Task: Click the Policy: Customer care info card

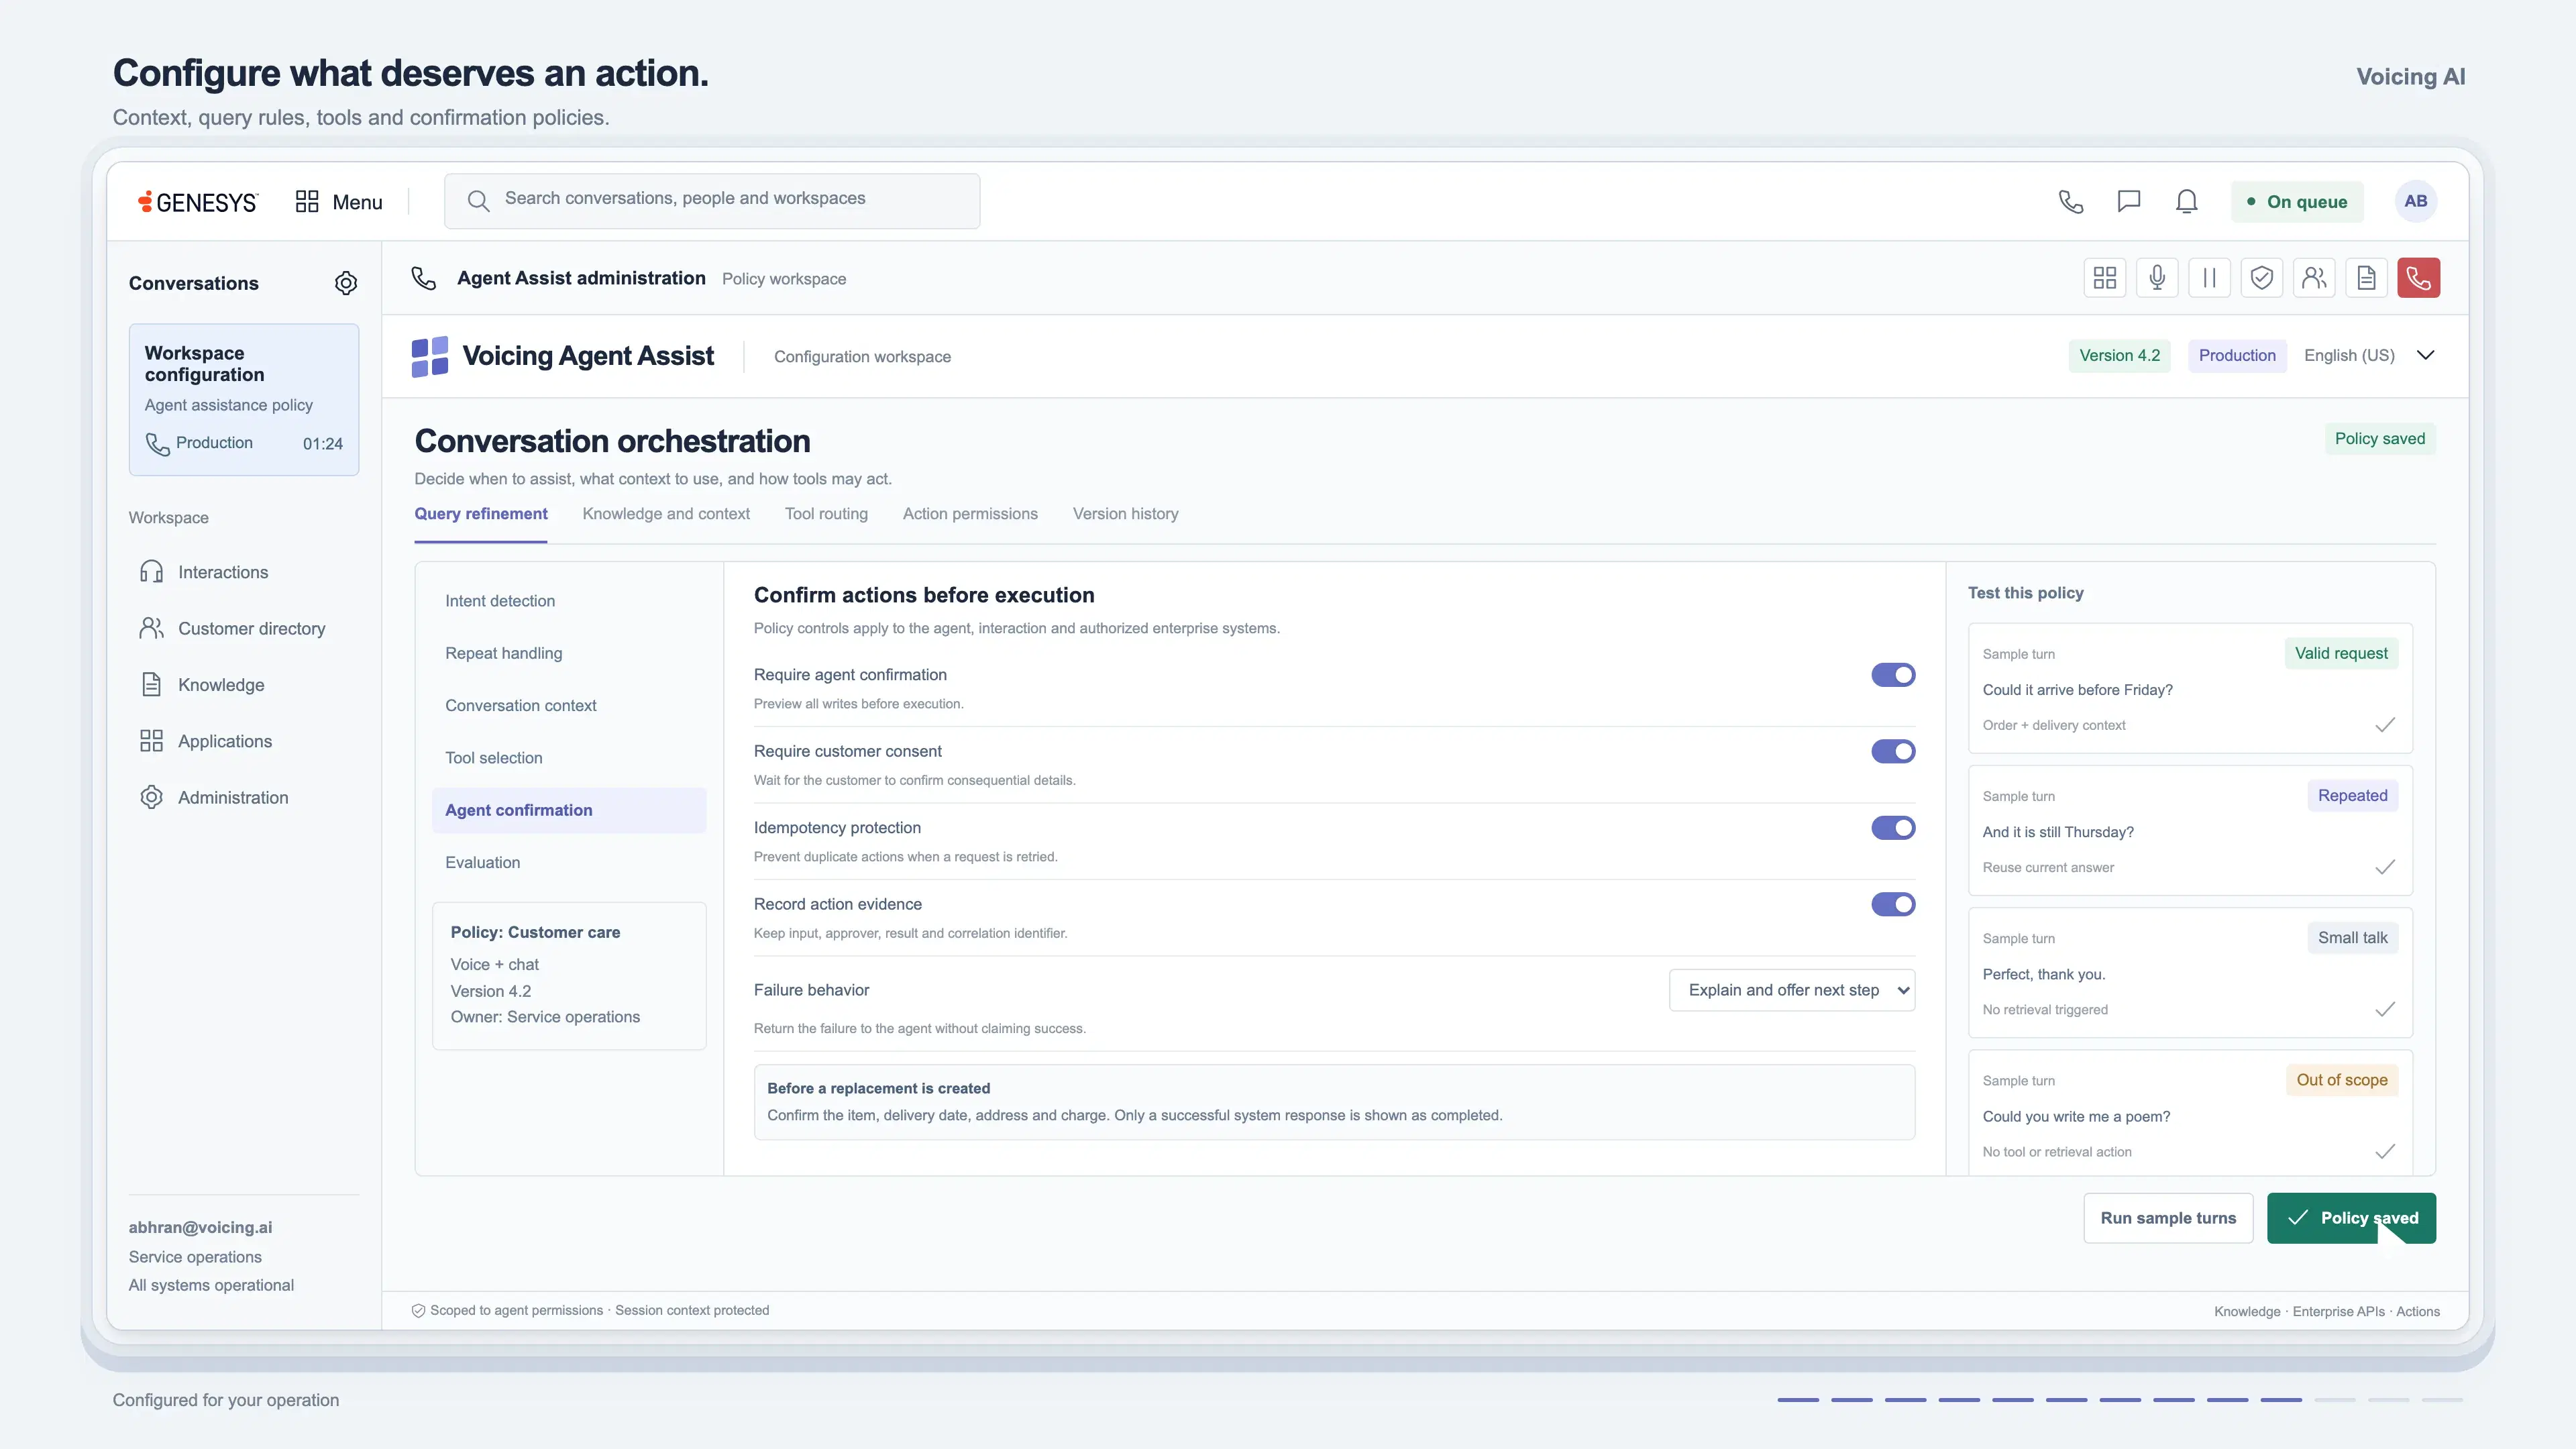Action: (x=569, y=976)
